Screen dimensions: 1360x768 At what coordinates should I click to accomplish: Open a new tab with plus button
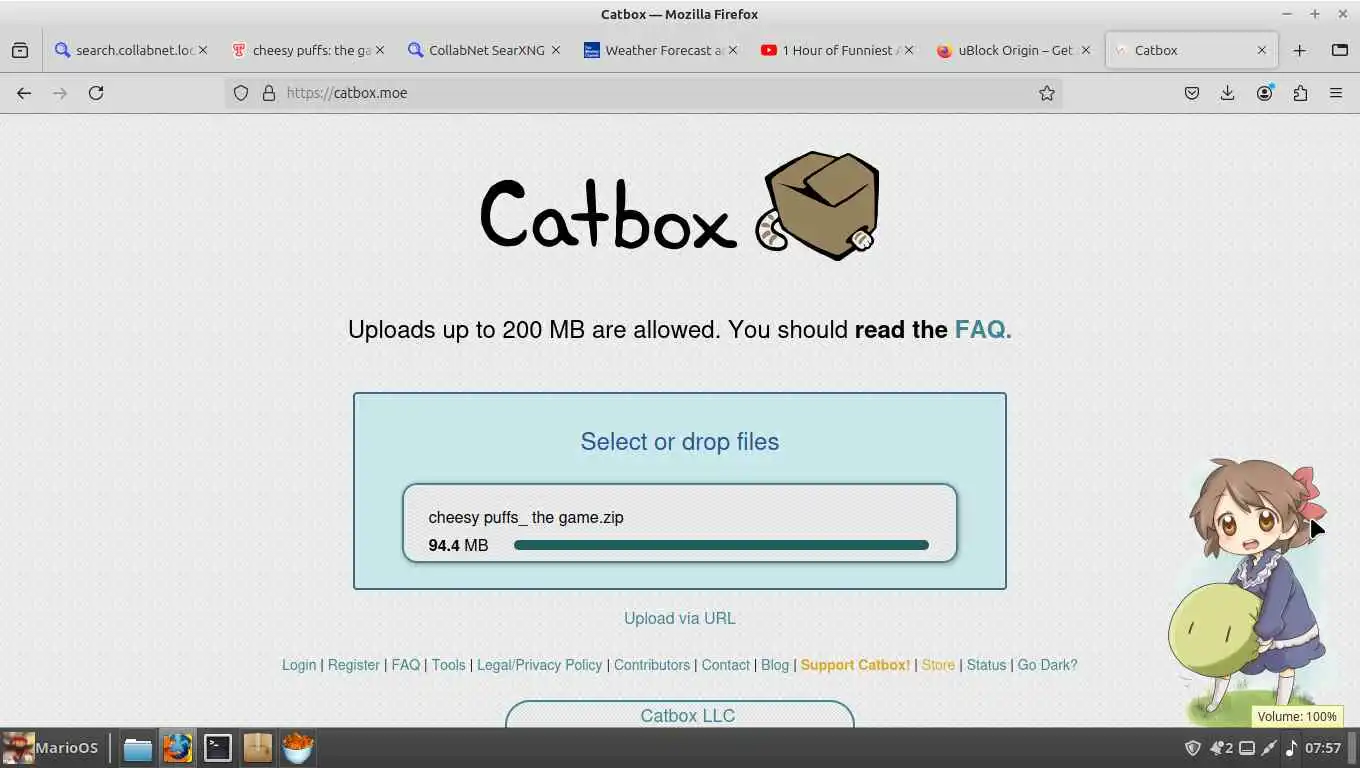point(1300,50)
